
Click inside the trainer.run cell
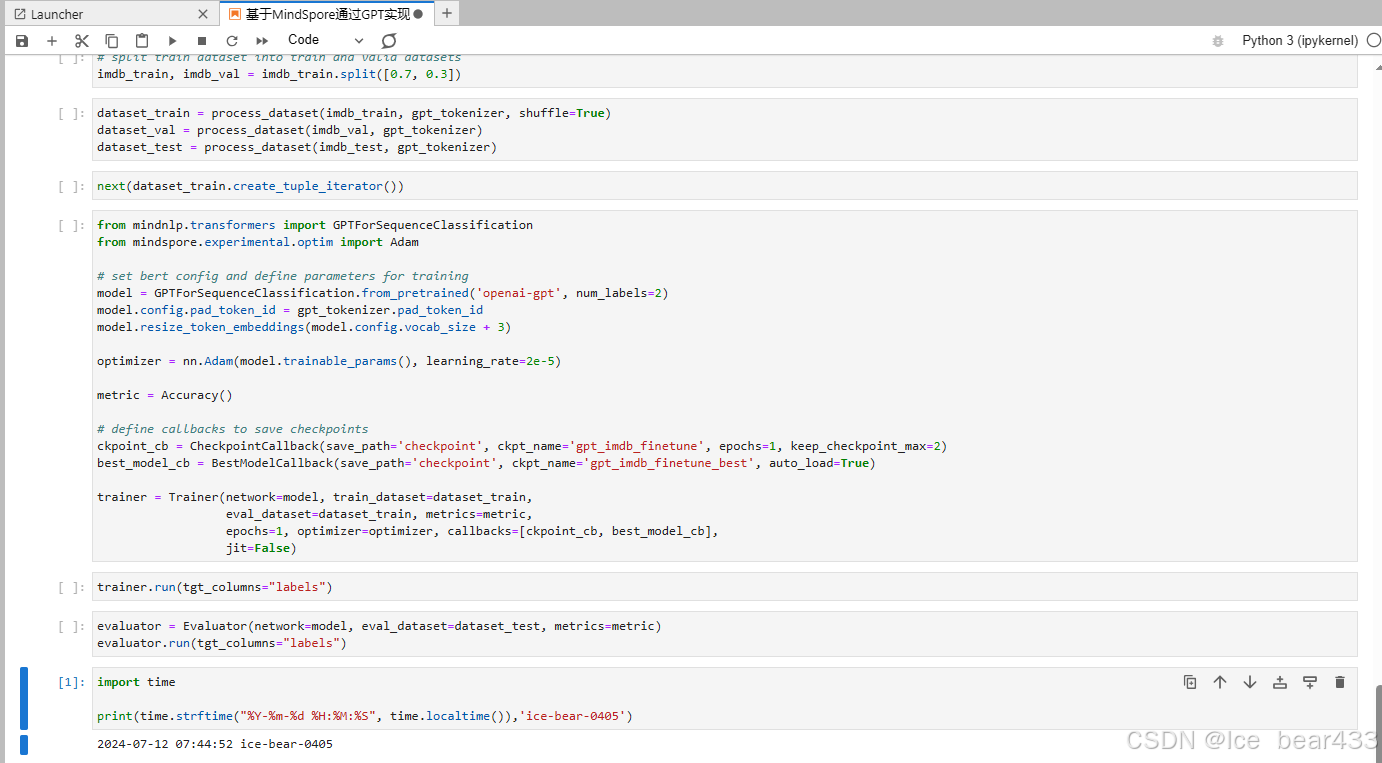[724, 587]
